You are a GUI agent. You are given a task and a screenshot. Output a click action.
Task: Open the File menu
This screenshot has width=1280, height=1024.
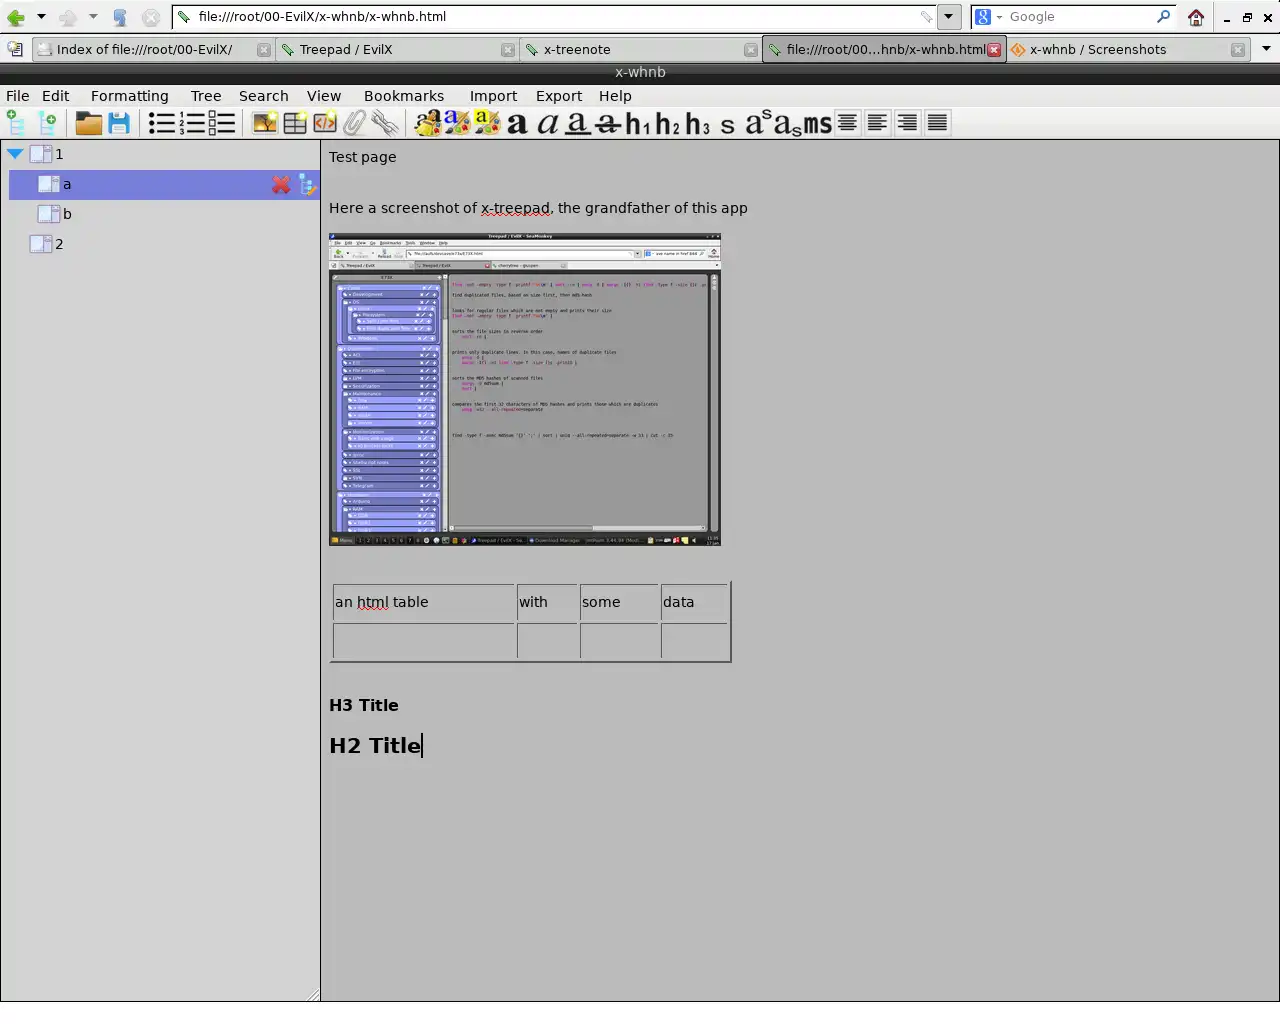[x=18, y=96]
